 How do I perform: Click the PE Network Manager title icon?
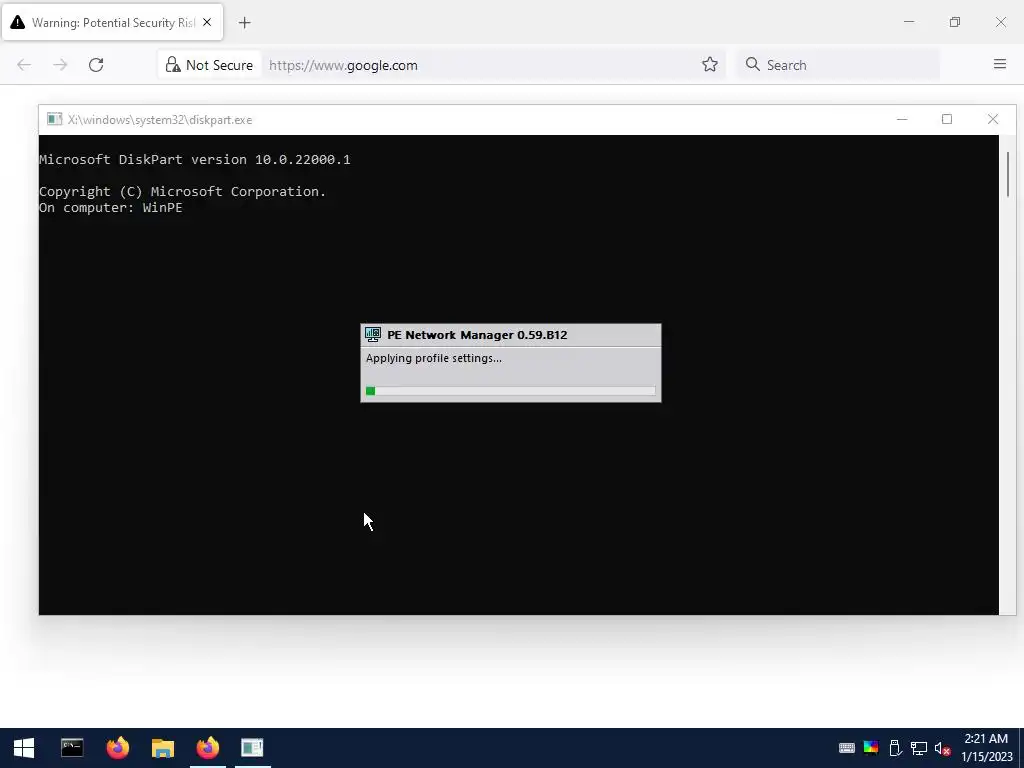[x=373, y=334]
